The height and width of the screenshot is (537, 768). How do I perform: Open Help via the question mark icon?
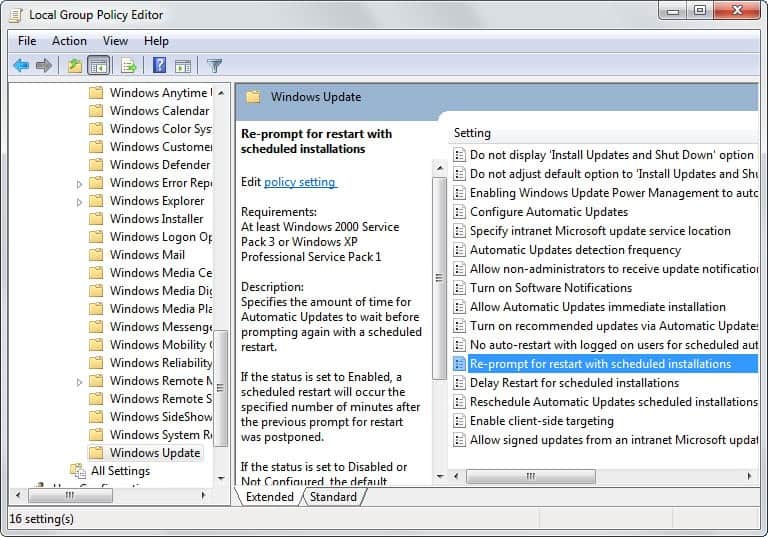159,65
